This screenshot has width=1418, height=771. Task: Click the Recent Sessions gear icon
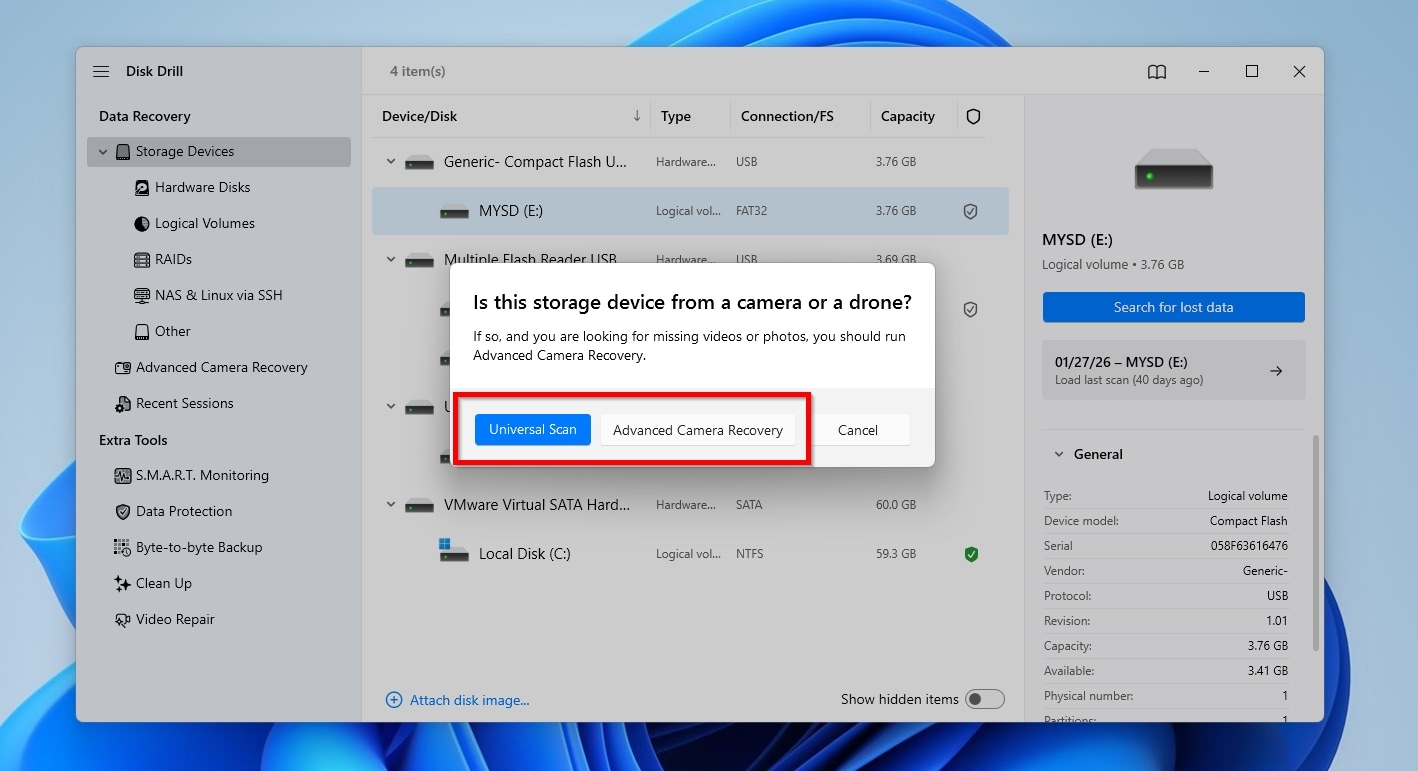pyautogui.click(x=123, y=404)
